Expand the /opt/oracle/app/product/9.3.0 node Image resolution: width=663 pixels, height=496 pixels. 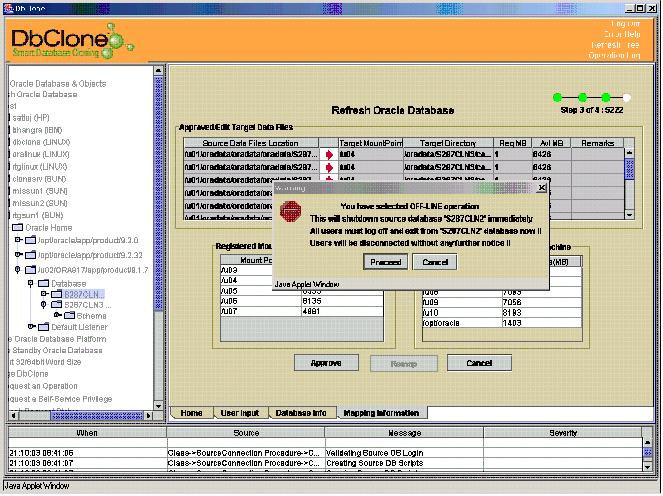[18, 240]
